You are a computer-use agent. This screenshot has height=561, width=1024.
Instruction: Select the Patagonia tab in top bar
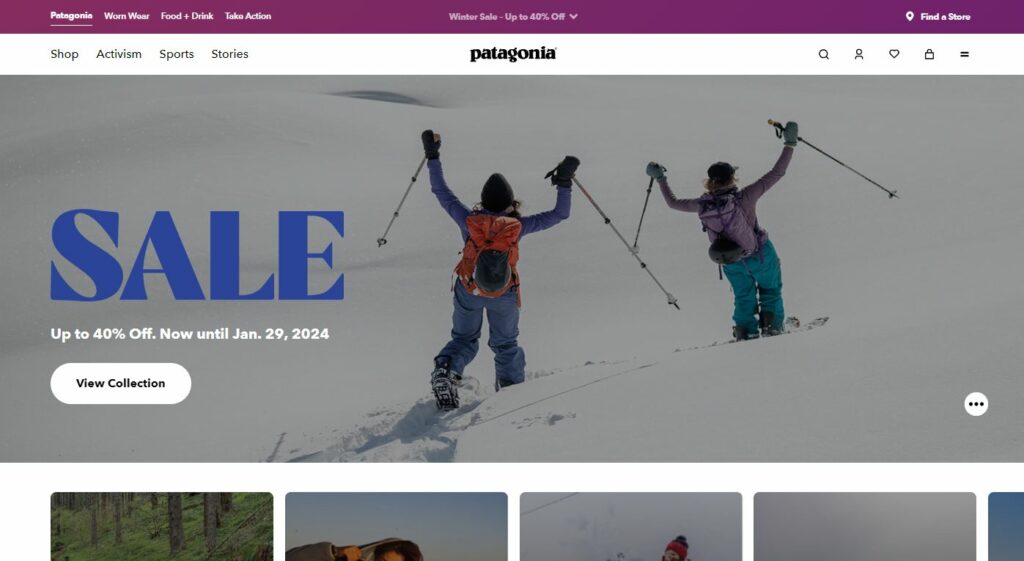pos(71,16)
